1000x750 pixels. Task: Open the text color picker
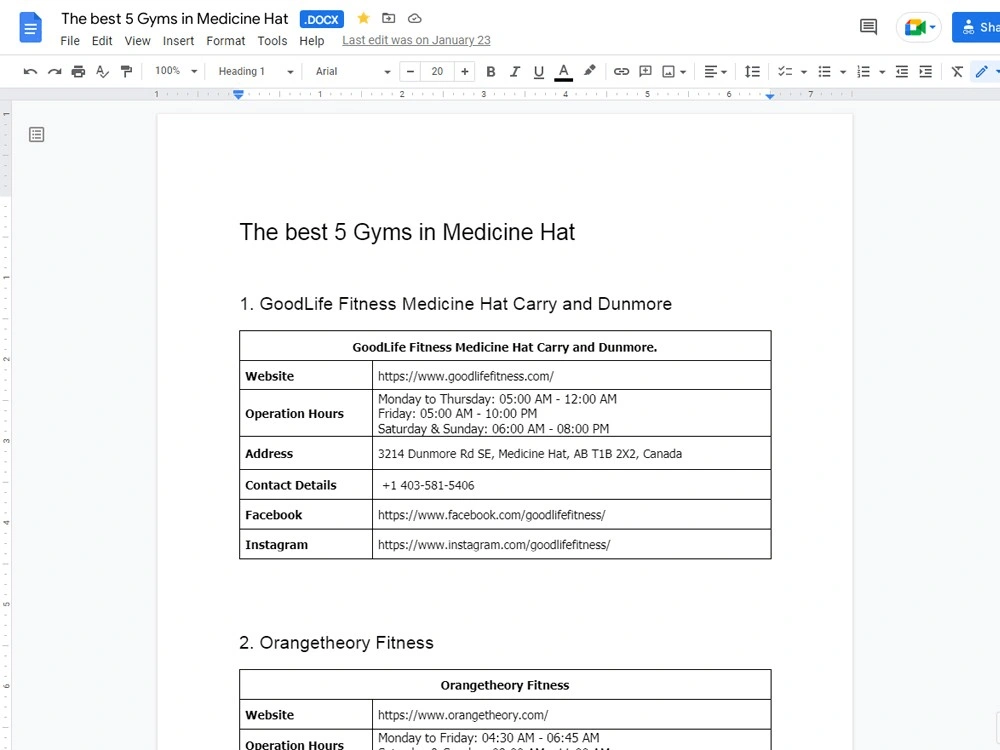563,71
